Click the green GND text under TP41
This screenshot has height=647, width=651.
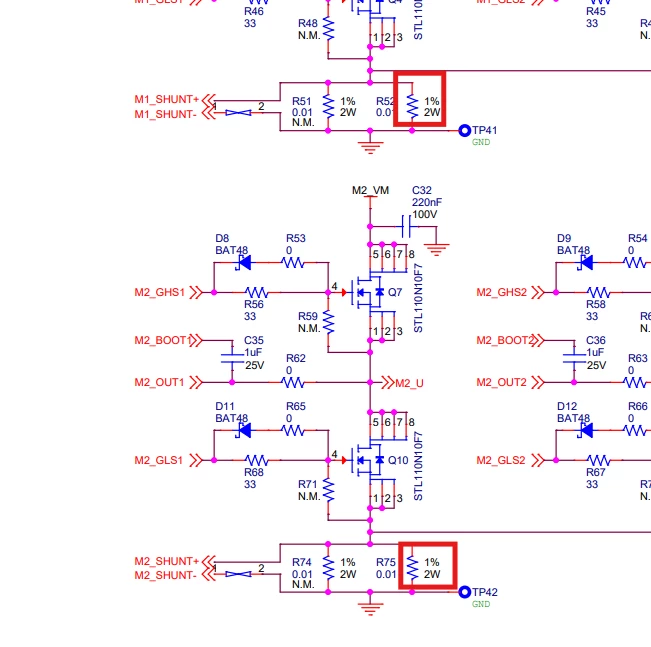pos(481,142)
